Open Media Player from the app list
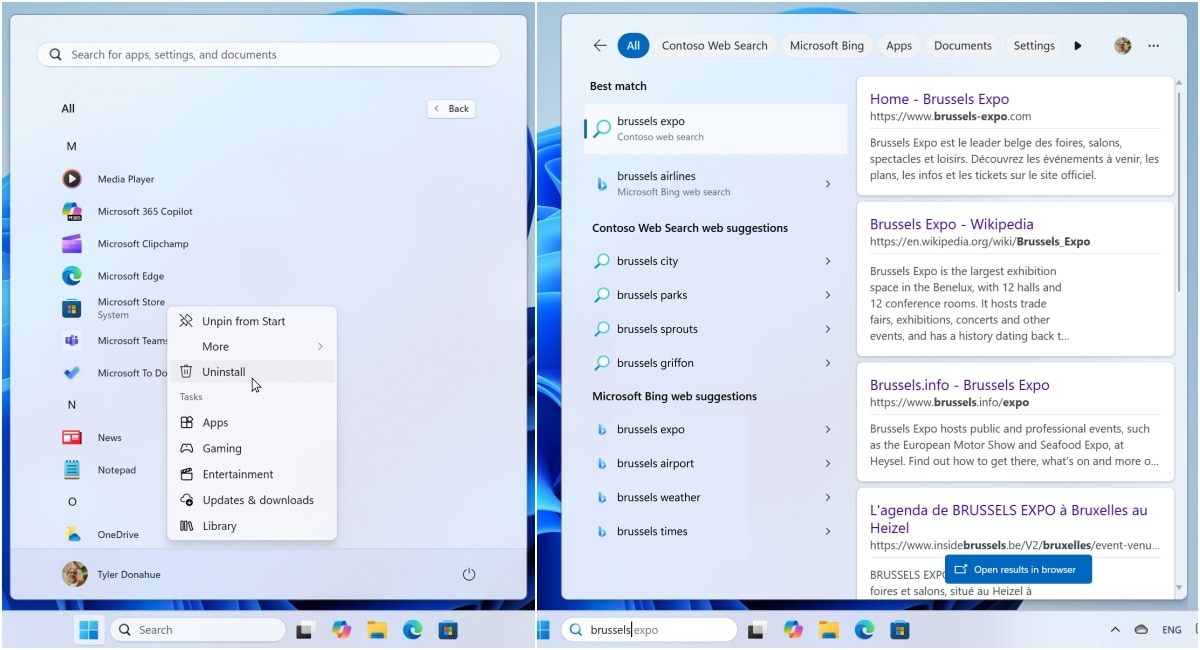 pos(72,179)
